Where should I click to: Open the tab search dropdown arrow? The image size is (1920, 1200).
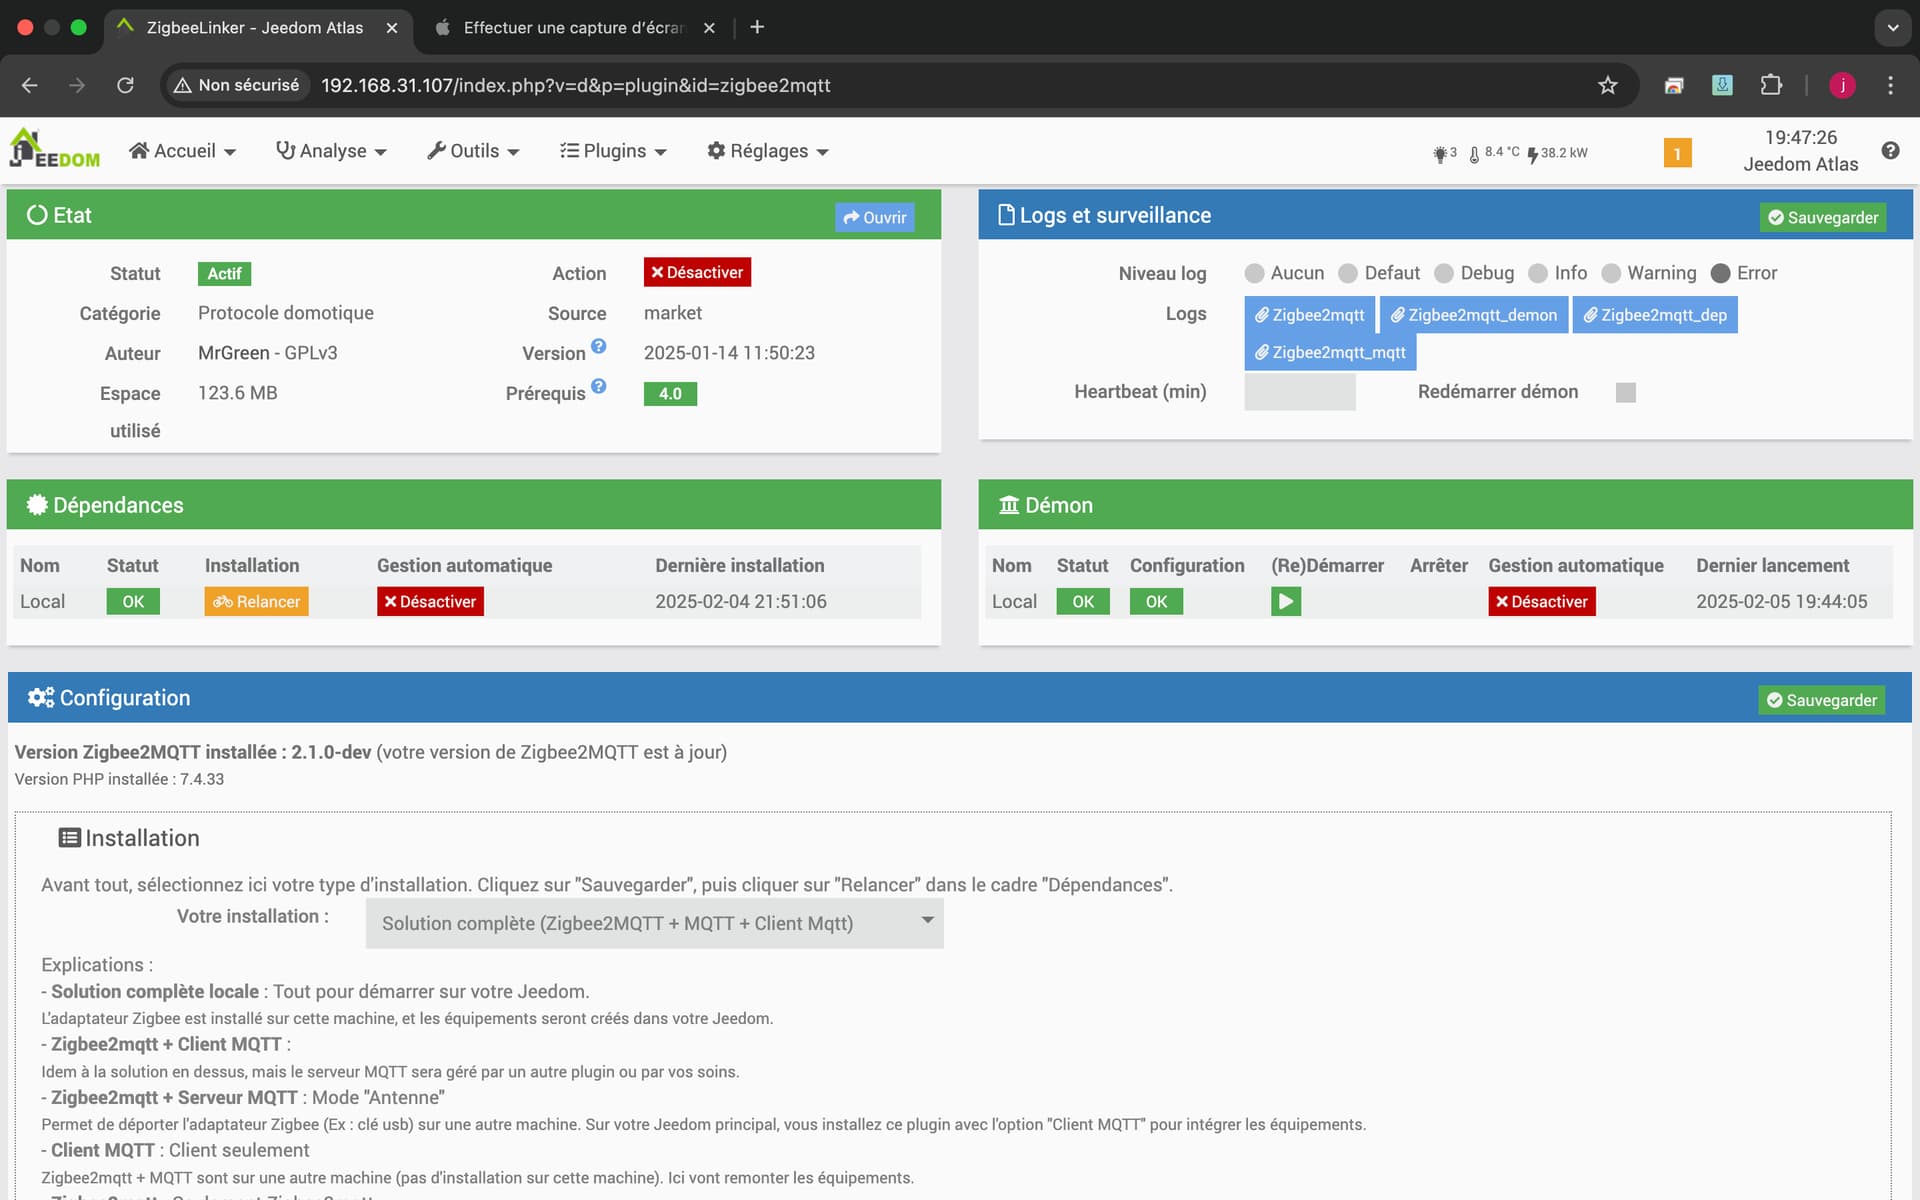coord(1892,28)
